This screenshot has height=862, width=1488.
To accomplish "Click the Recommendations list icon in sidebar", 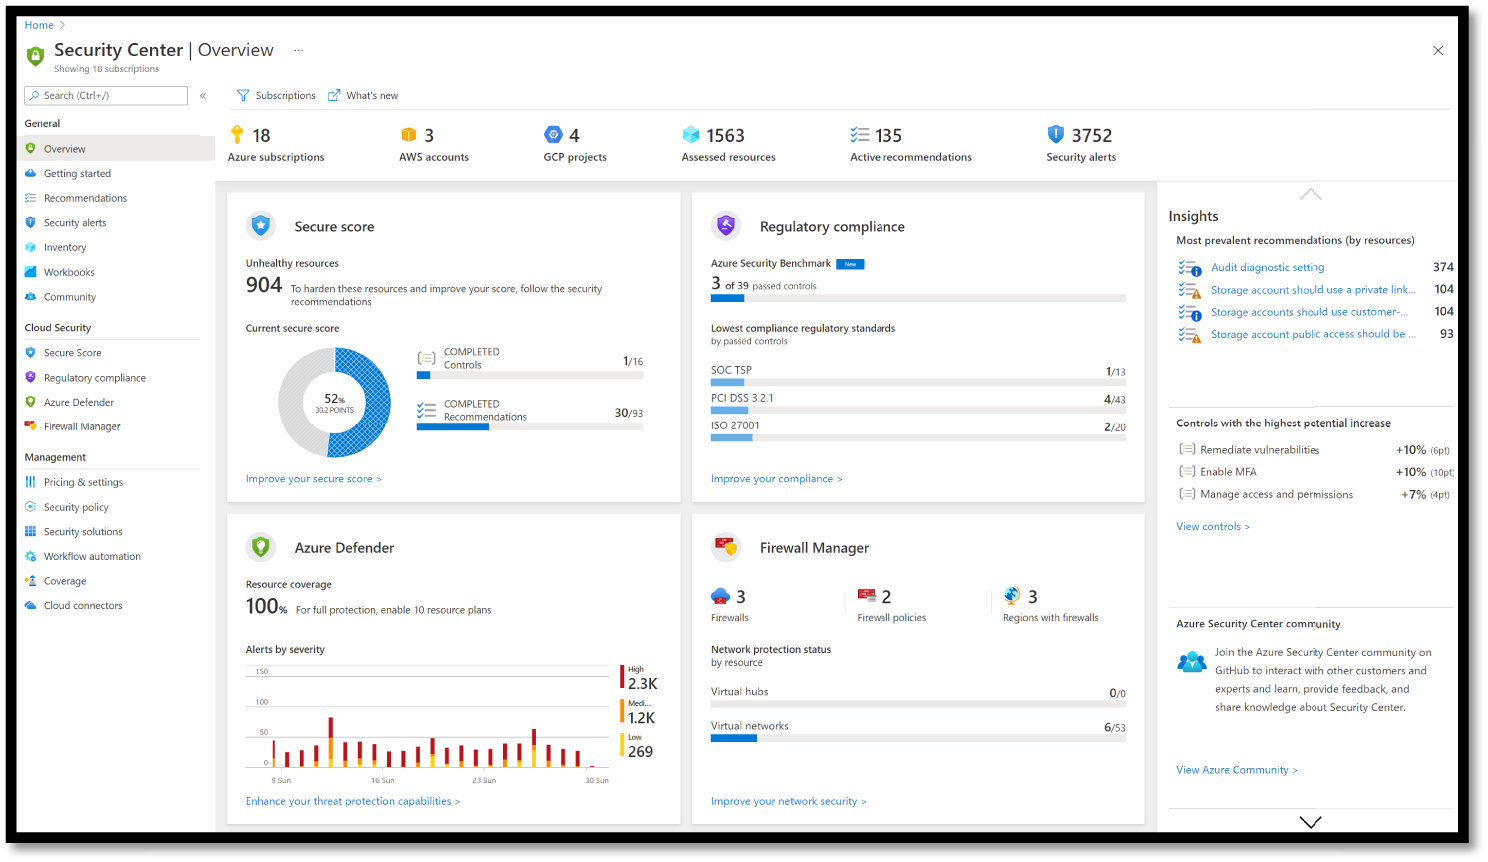I will [31, 198].
